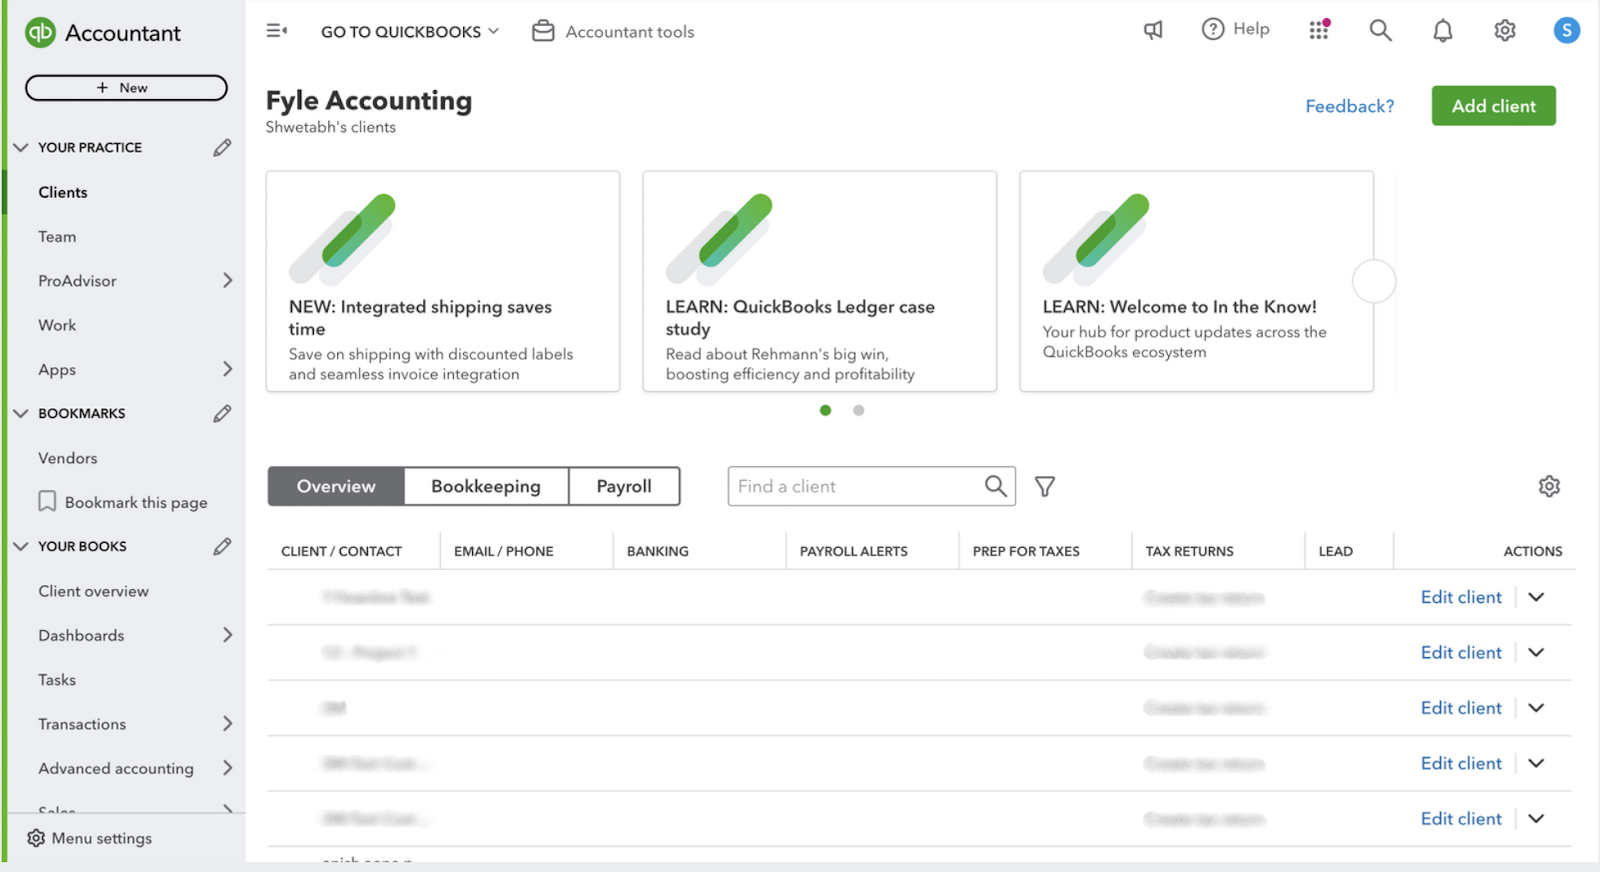This screenshot has height=872, width=1600.
Task: Sort by CLIENT / CONTACT column header
Action: tap(341, 551)
